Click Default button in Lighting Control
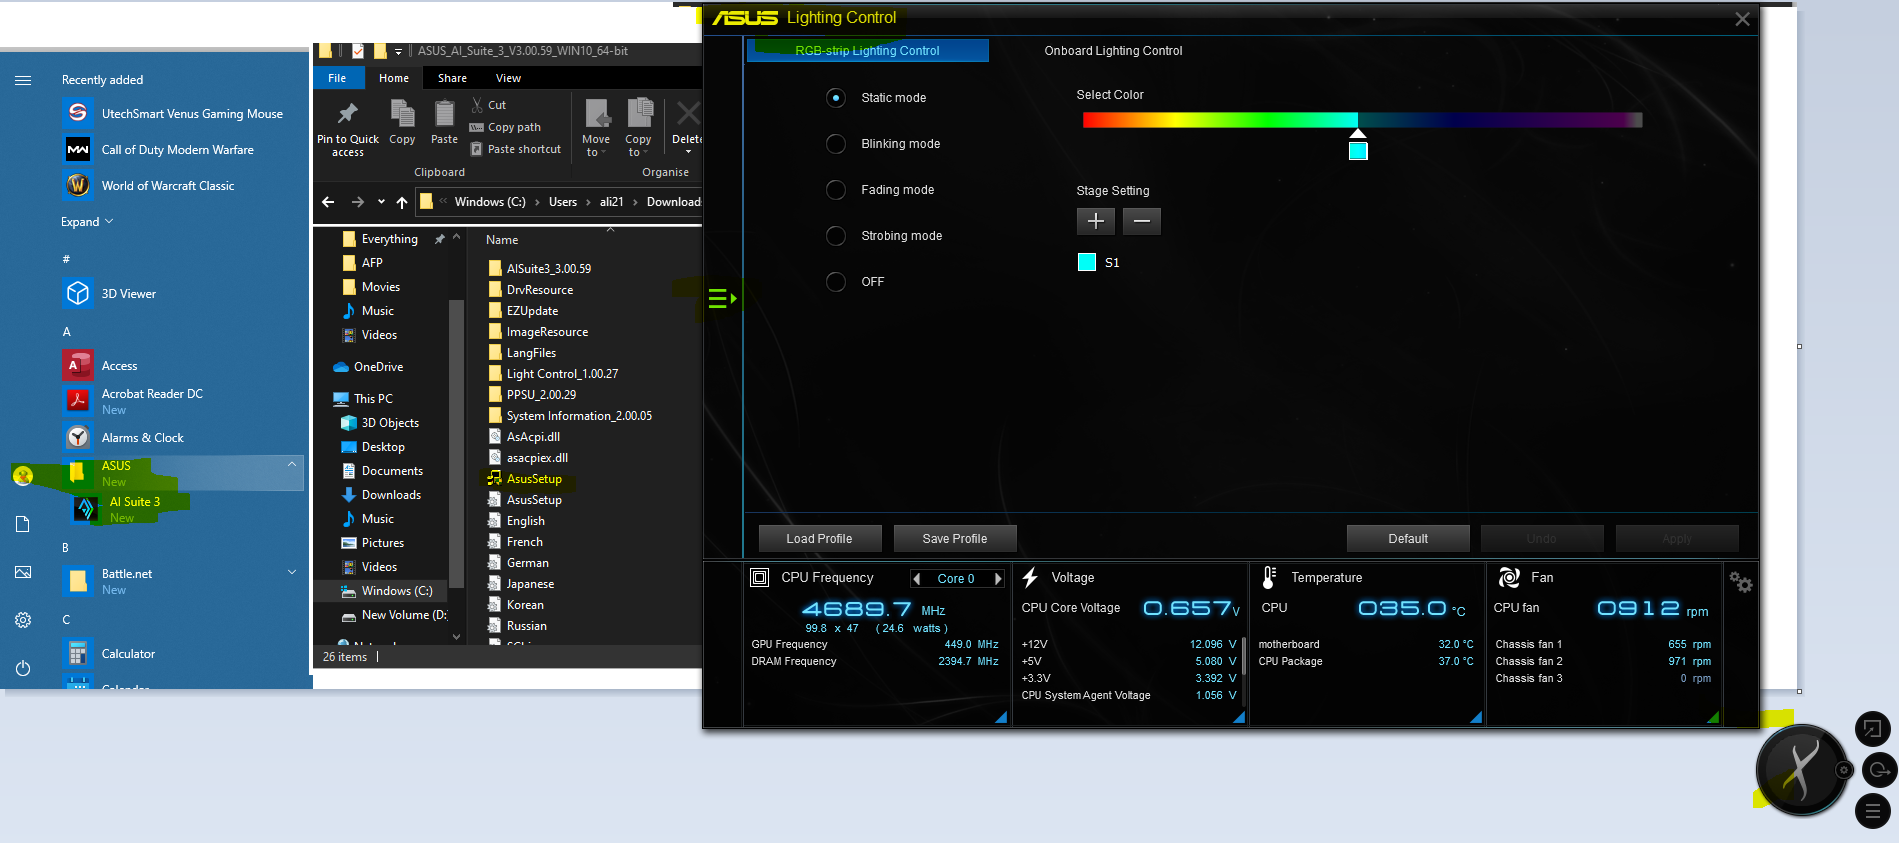Screen dimensions: 1899x843 click(1408, 538)
